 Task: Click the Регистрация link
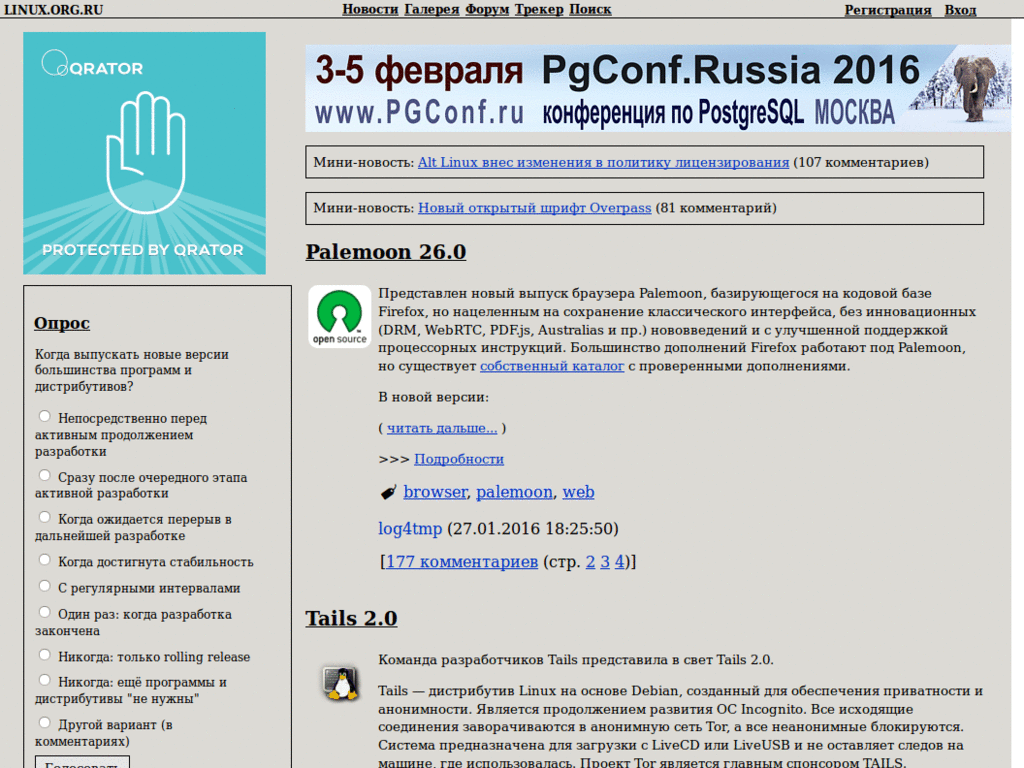[888, 10]
